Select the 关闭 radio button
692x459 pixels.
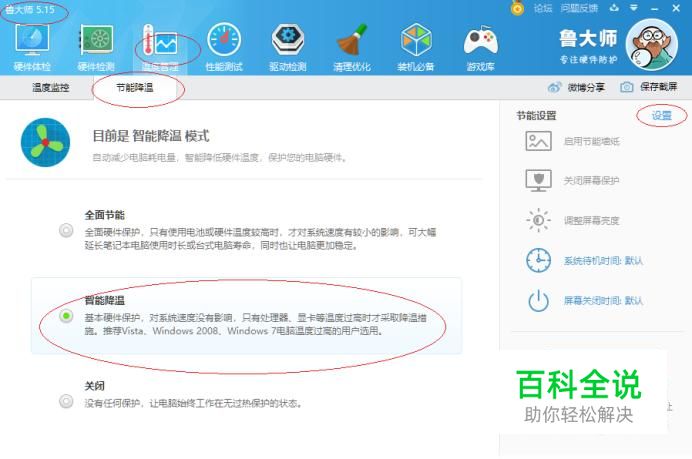[66, 401]
